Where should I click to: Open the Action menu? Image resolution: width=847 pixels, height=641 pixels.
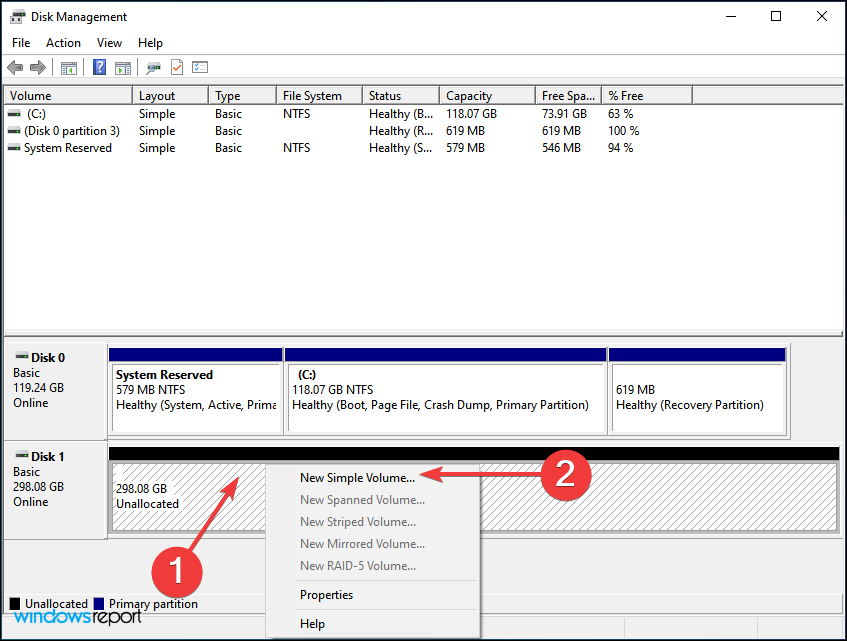[x=63, y=43]
